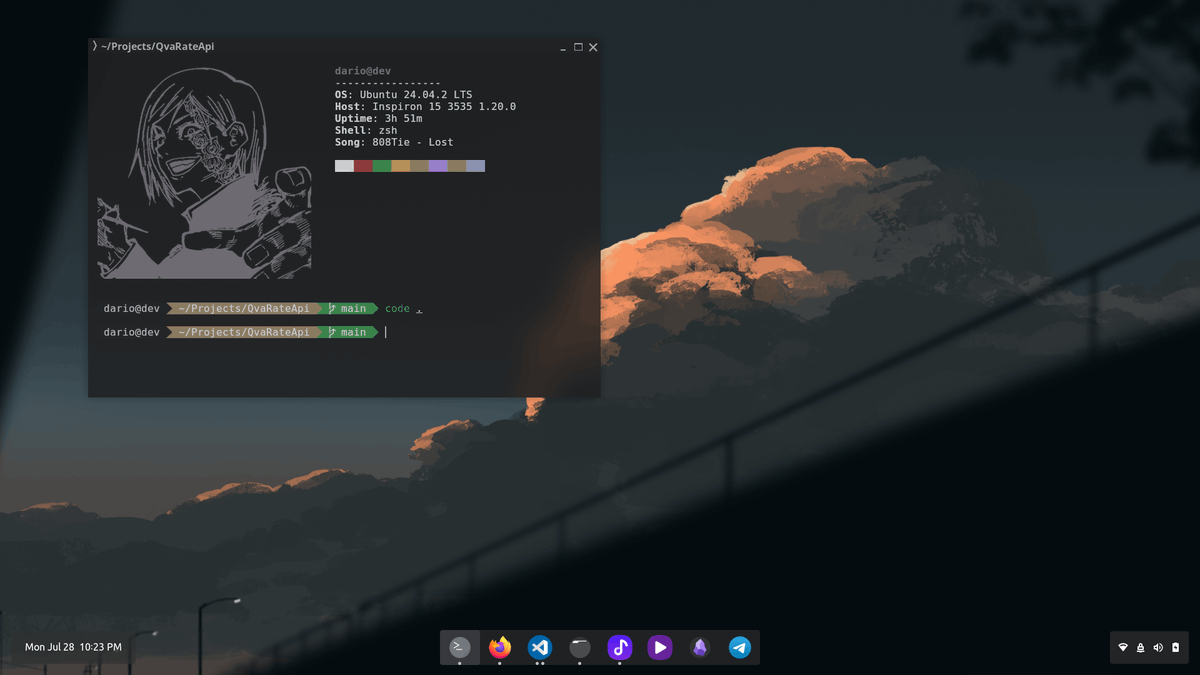Click the volume speaker icon in tray
The image size is (1200, 675).
tap(1158, 648)
